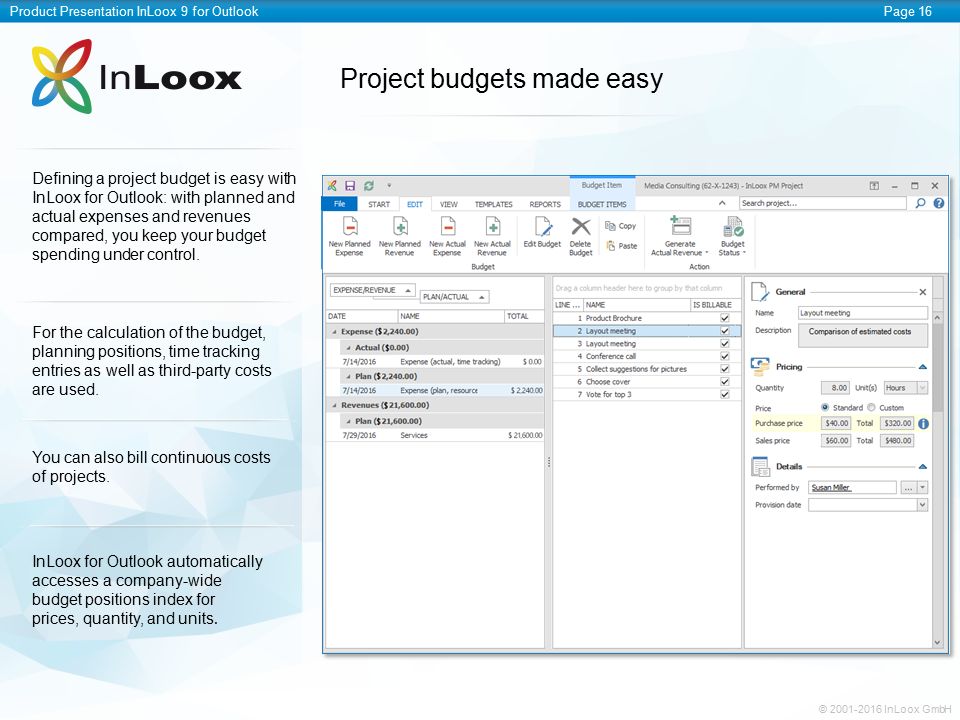Open the Unit(s) Hours dropdown
The height and width of the screenshot is (720, 960).
[923, 388]
